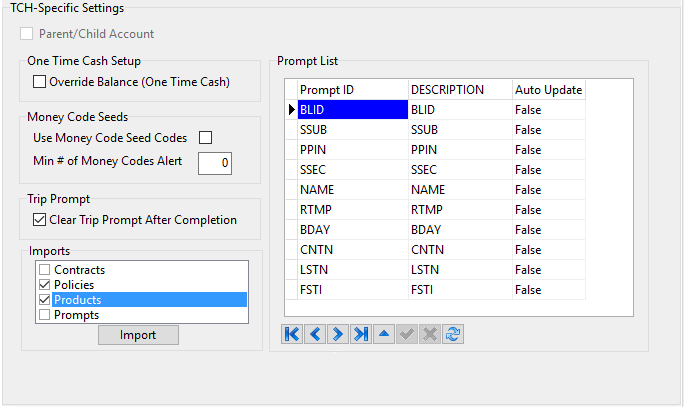Select the Products item in Imports list
The width and height of the screenshot is (684, 407).
pos(78,300)
